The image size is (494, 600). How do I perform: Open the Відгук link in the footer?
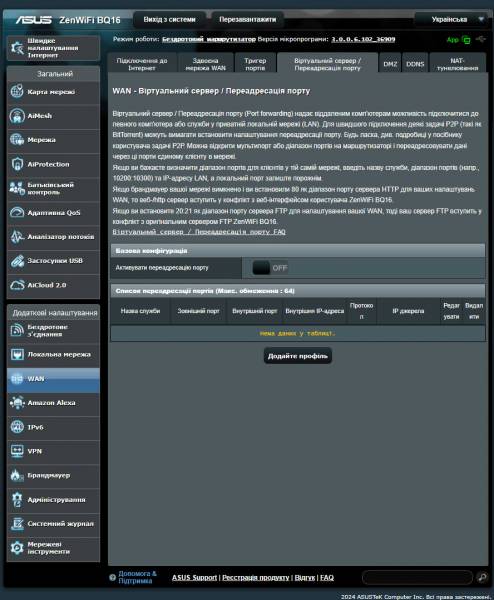305,577
